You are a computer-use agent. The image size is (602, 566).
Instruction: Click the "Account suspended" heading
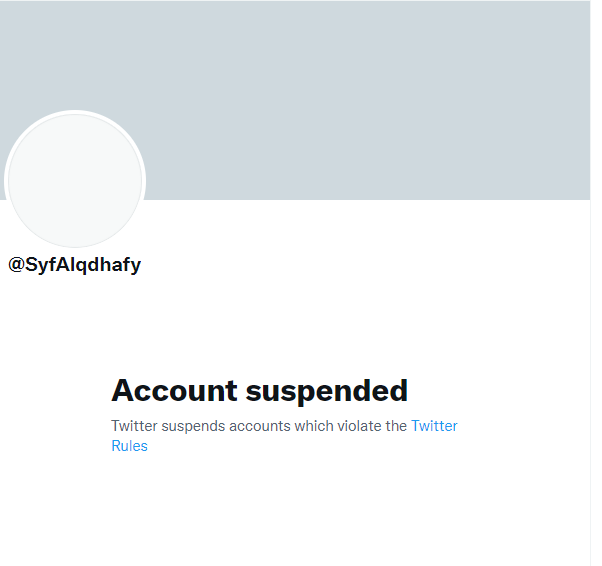[259, 390]
